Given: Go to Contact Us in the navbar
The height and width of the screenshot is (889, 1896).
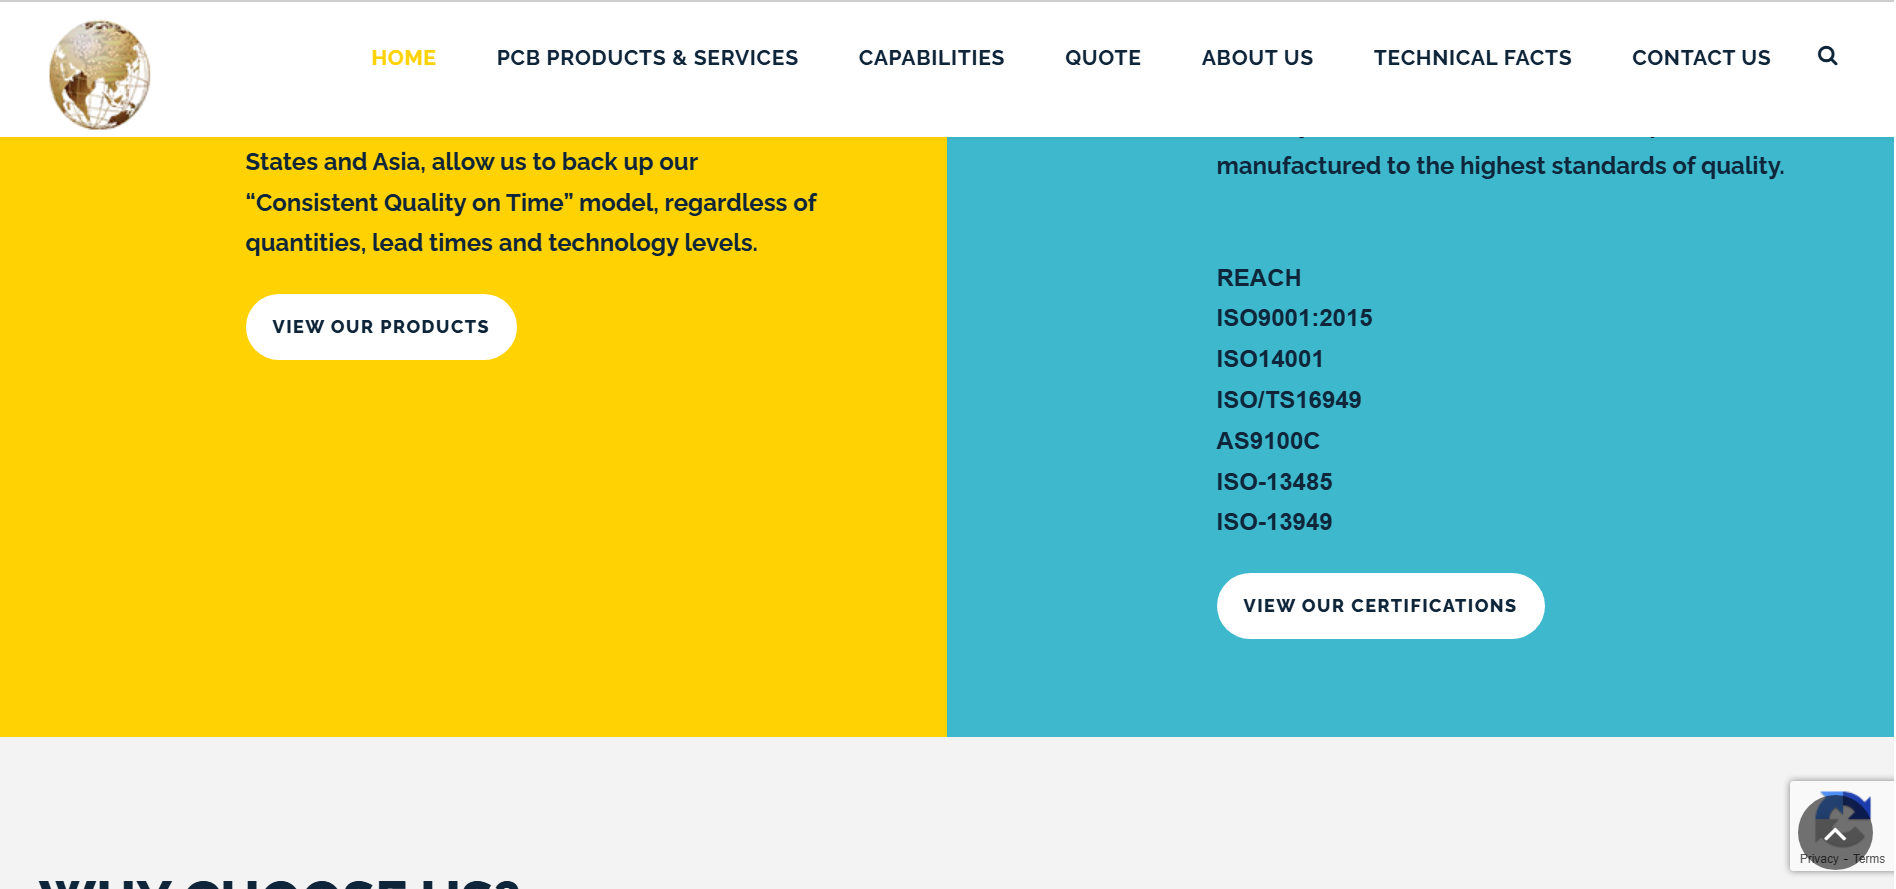Looking at the screenshot, I should coord(1700,58).
